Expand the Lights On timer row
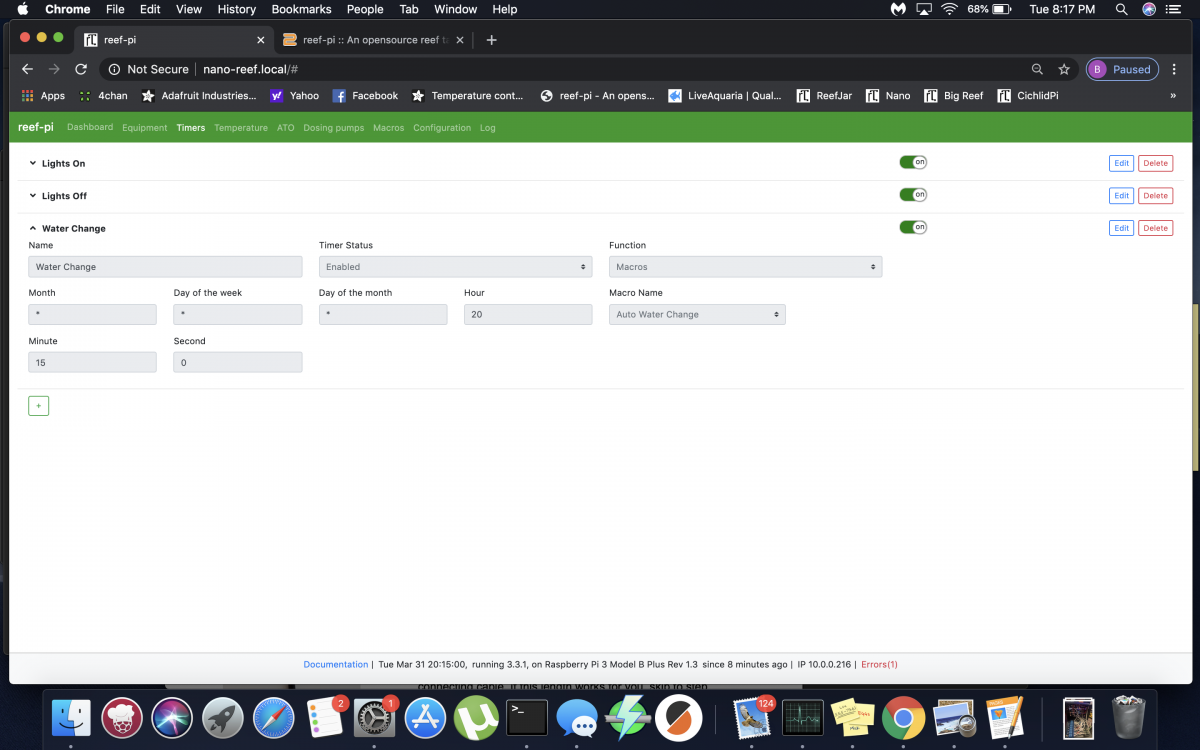This screenshot has width=1200, height=750. click(x=63, y=163)
